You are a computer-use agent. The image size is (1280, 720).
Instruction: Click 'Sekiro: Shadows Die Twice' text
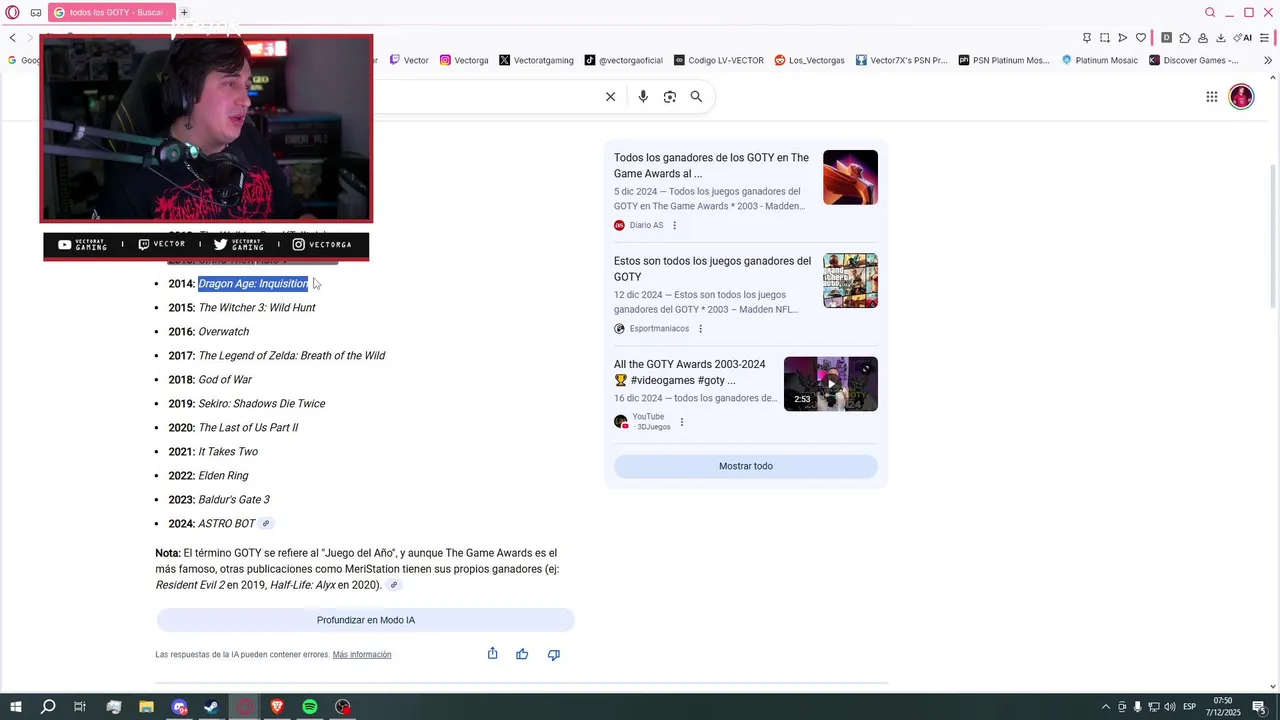pos(262,404)
